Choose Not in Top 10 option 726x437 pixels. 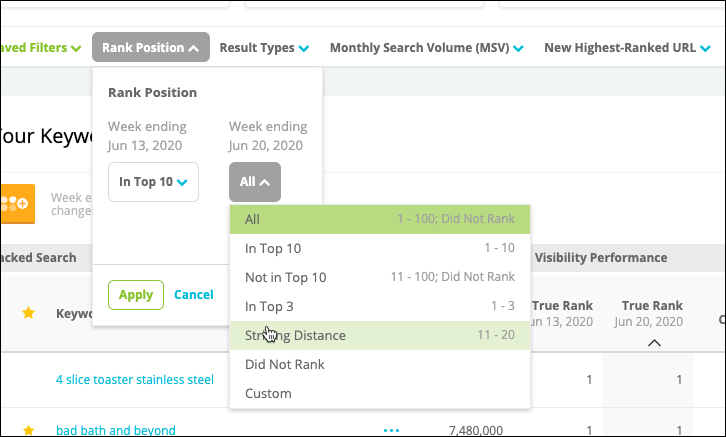click(380, 277)
